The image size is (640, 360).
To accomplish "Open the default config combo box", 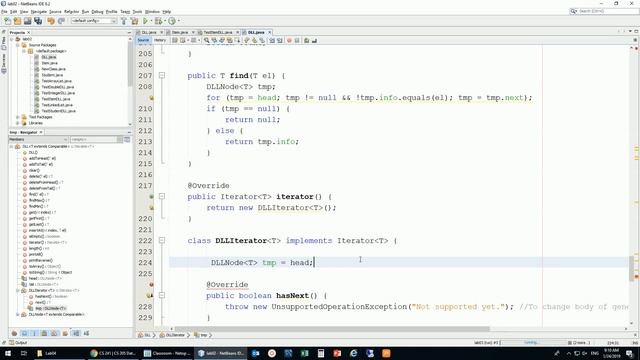I will 94,21.
